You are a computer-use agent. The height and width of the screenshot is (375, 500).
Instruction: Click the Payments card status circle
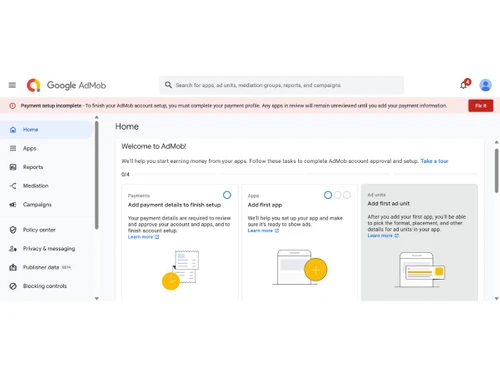click(227, 195)
